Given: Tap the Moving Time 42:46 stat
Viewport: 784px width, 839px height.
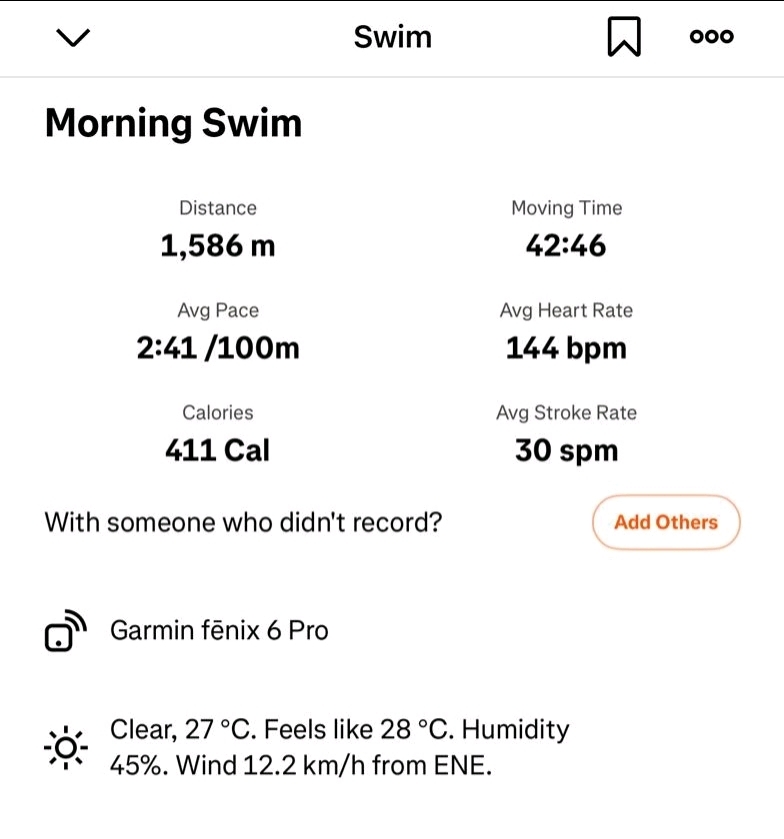Looking at the screenshot, I should tap(566, 244).
